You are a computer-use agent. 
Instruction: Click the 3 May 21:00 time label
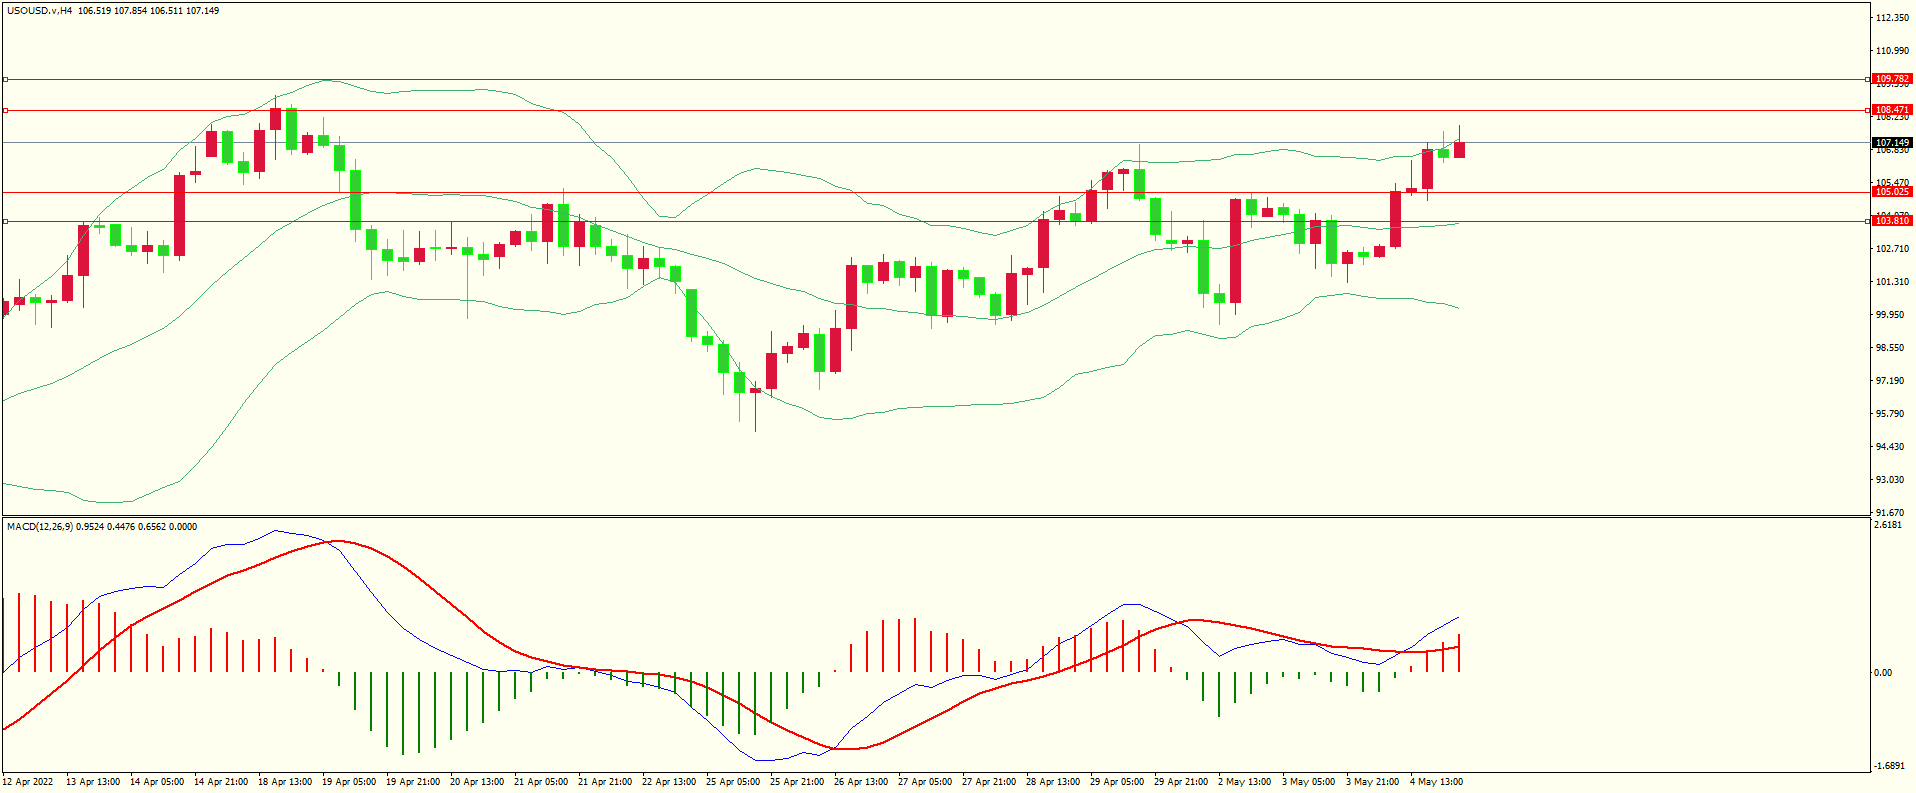click(1372, 782)
